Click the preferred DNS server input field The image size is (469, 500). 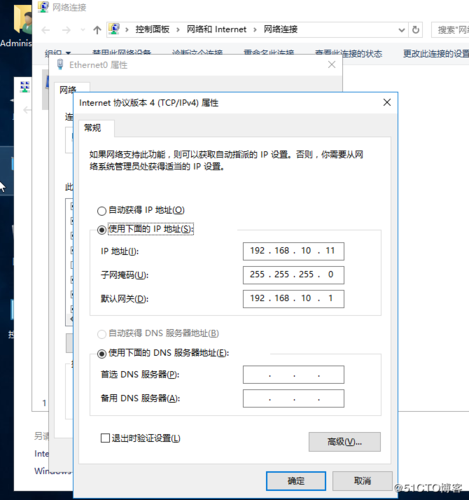click(293, 375)
